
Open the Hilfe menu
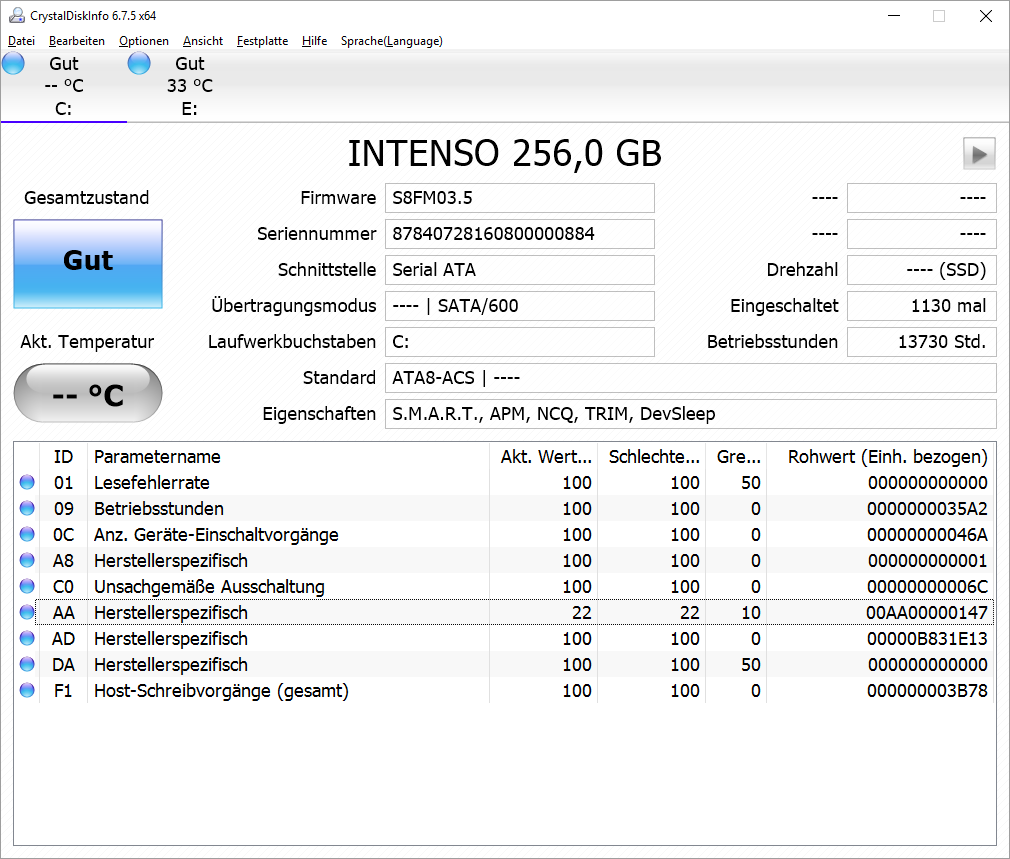pos(314,41)
